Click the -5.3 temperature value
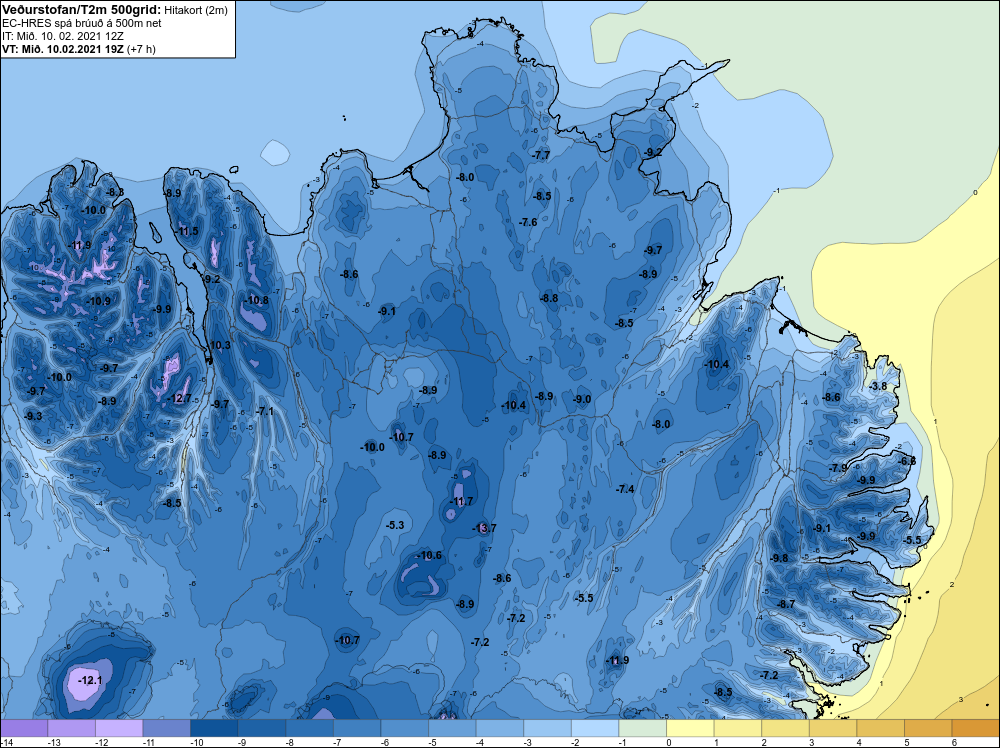This screenshot has width=1000, height=748. (395, 525)
